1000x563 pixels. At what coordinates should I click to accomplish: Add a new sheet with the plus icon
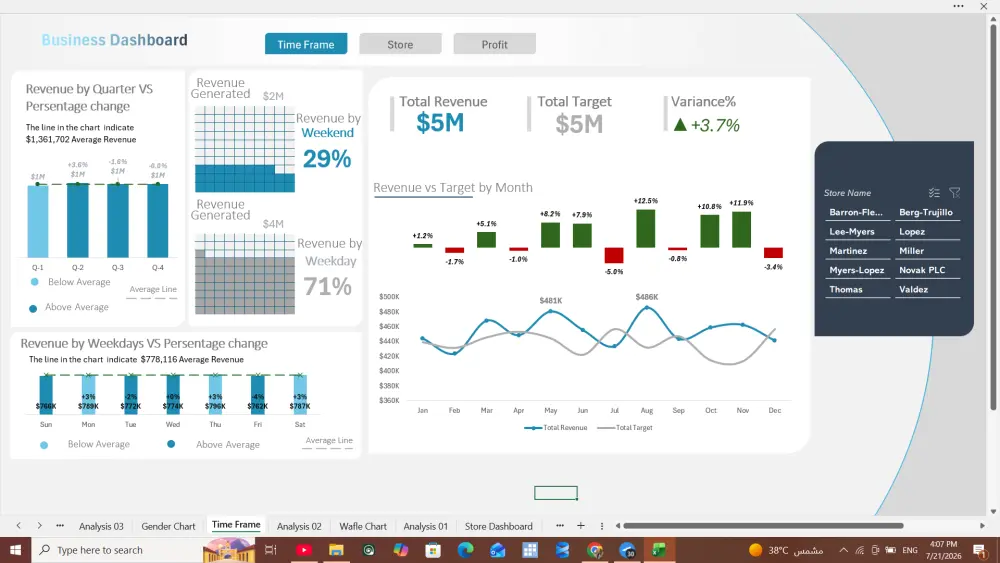pyautogui.click(x=580, y=525)
